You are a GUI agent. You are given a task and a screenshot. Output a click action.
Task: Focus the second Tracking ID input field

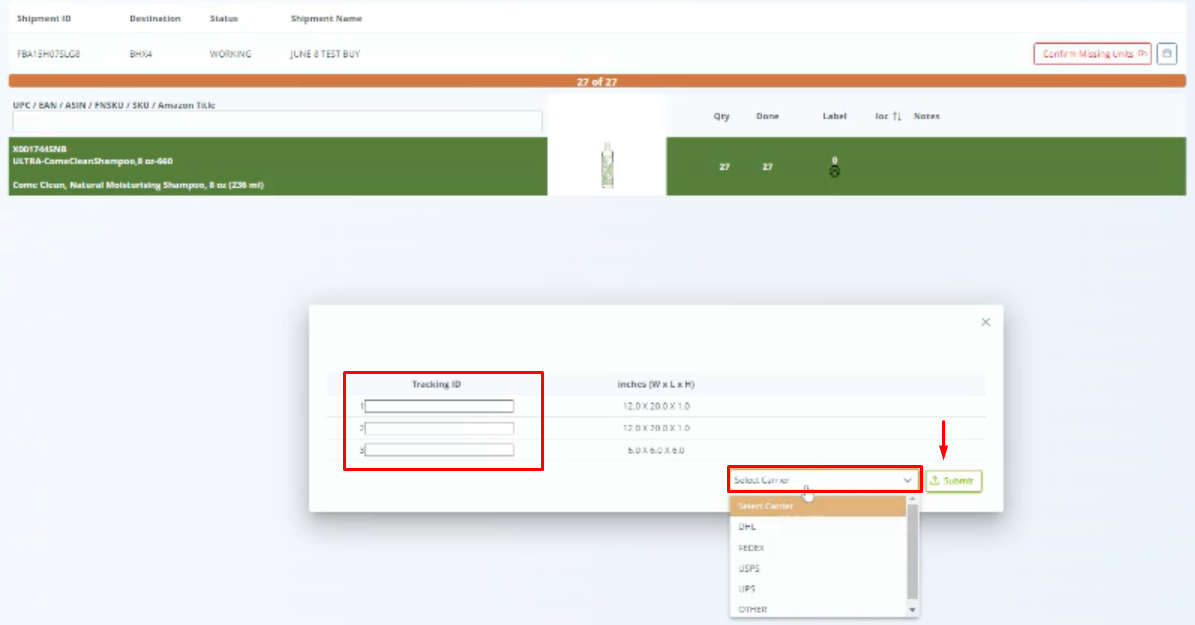click(x=439, y=428)
